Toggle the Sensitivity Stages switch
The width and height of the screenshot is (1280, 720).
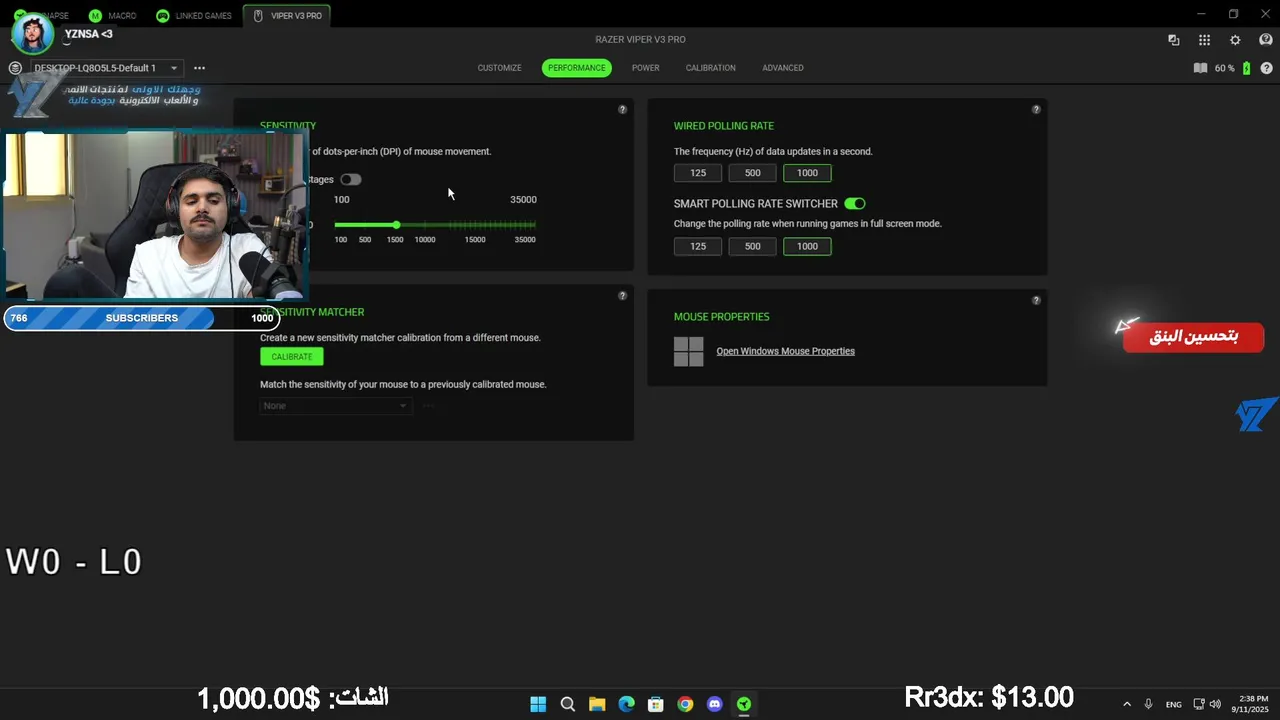(350, 180)
